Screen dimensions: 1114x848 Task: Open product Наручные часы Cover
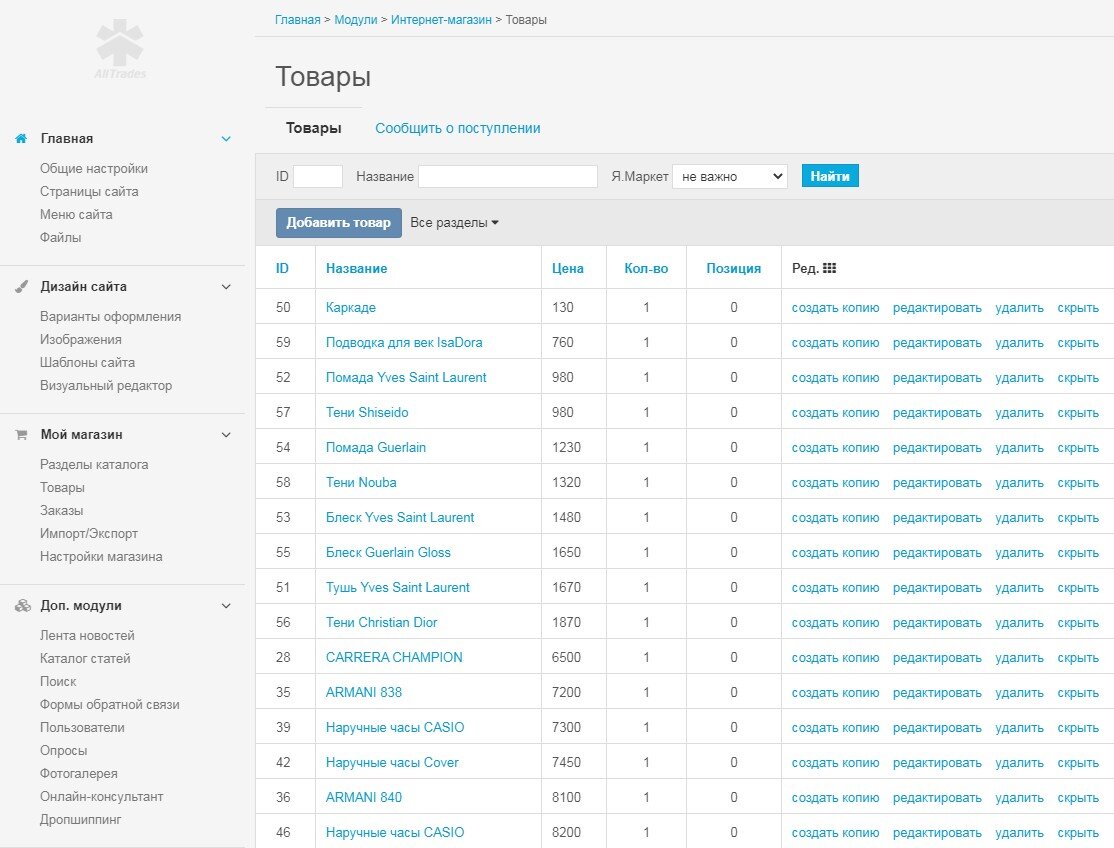[x=392, y=762]
